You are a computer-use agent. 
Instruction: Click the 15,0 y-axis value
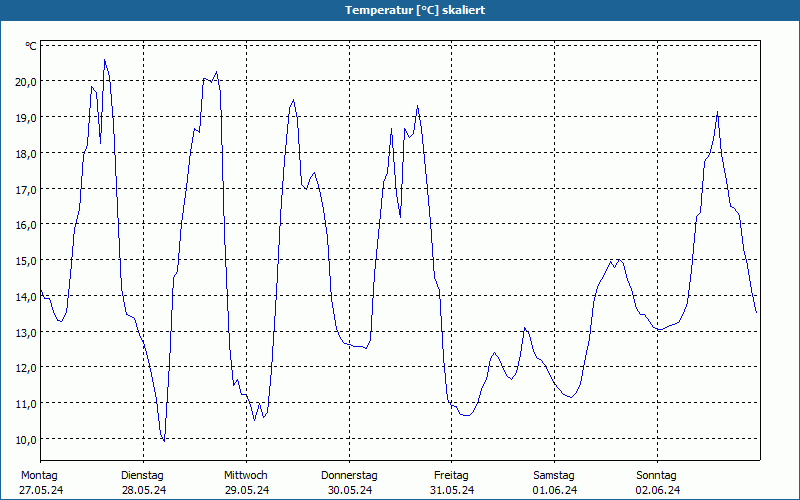point(26,261)
